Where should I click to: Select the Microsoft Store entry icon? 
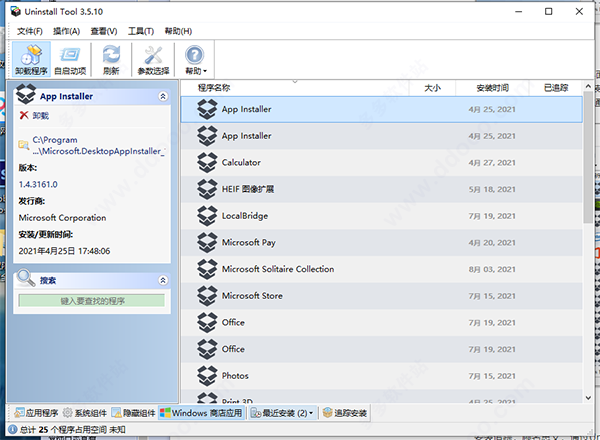(x=207, y=296)
